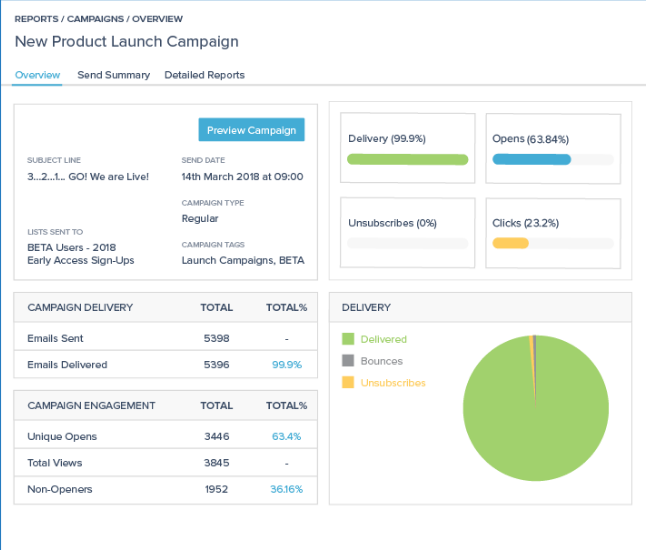
Task: Open the 36.16% Non-Openers link
Action: pos(286,489)
